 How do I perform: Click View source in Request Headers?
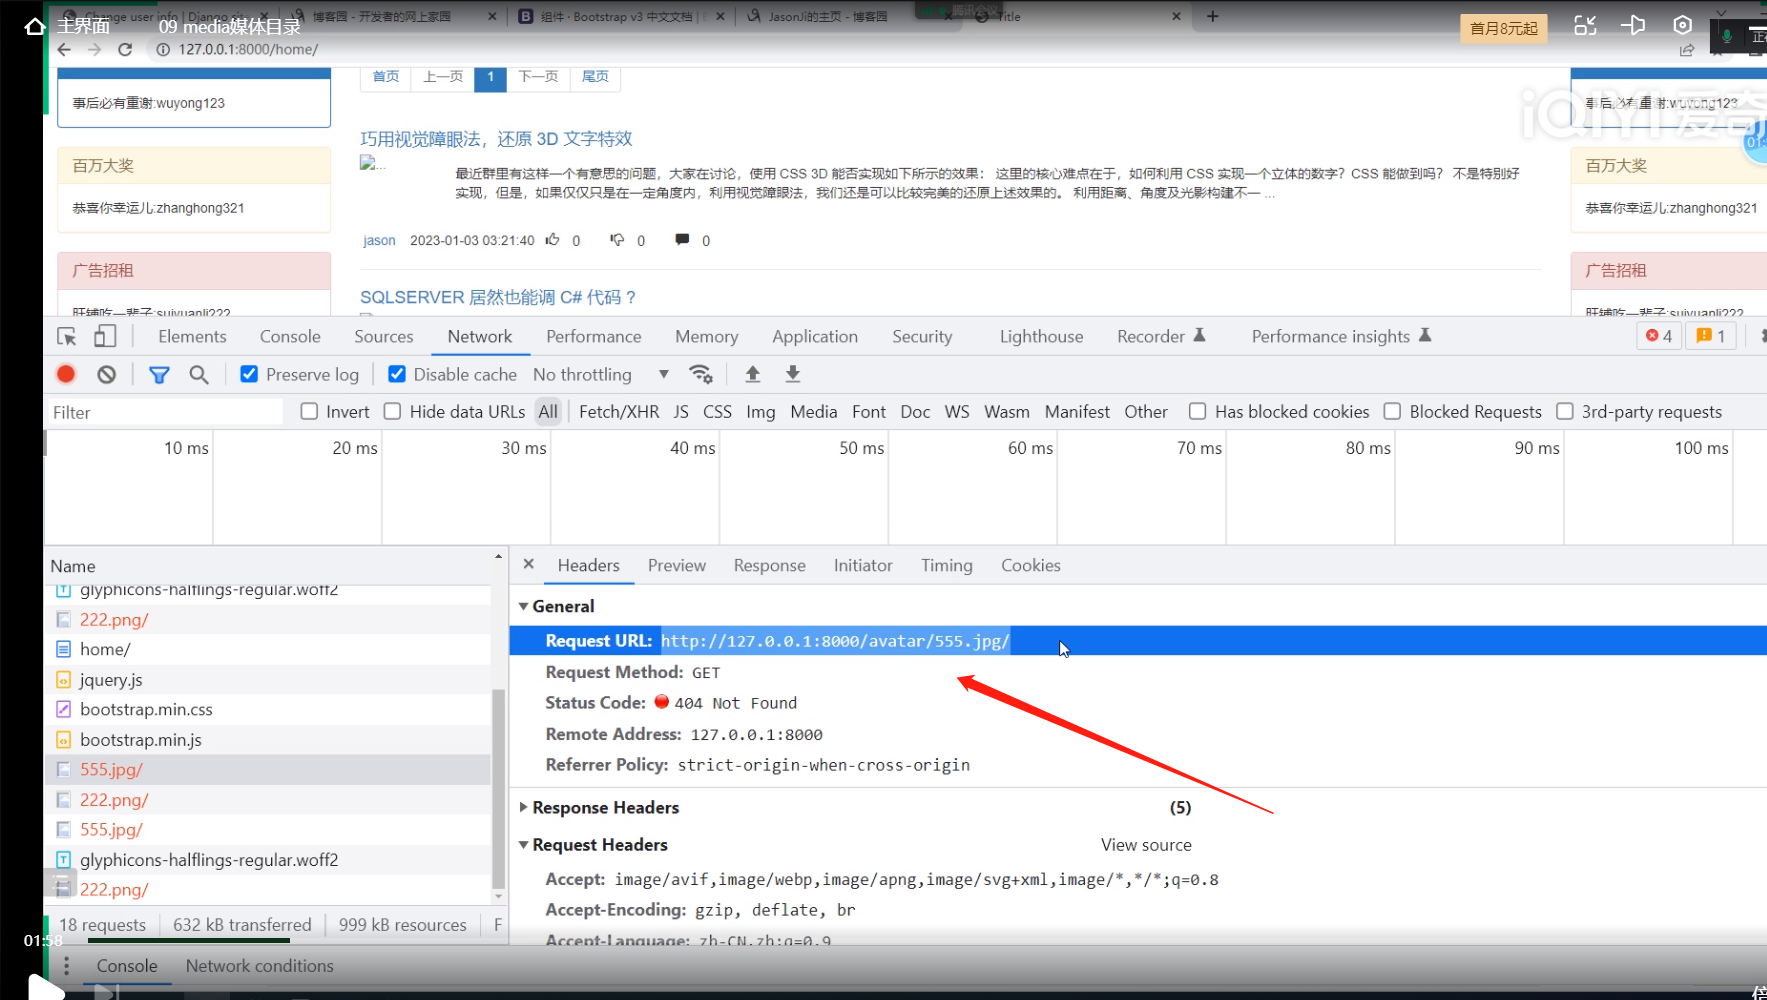(x=1146, y=845)
